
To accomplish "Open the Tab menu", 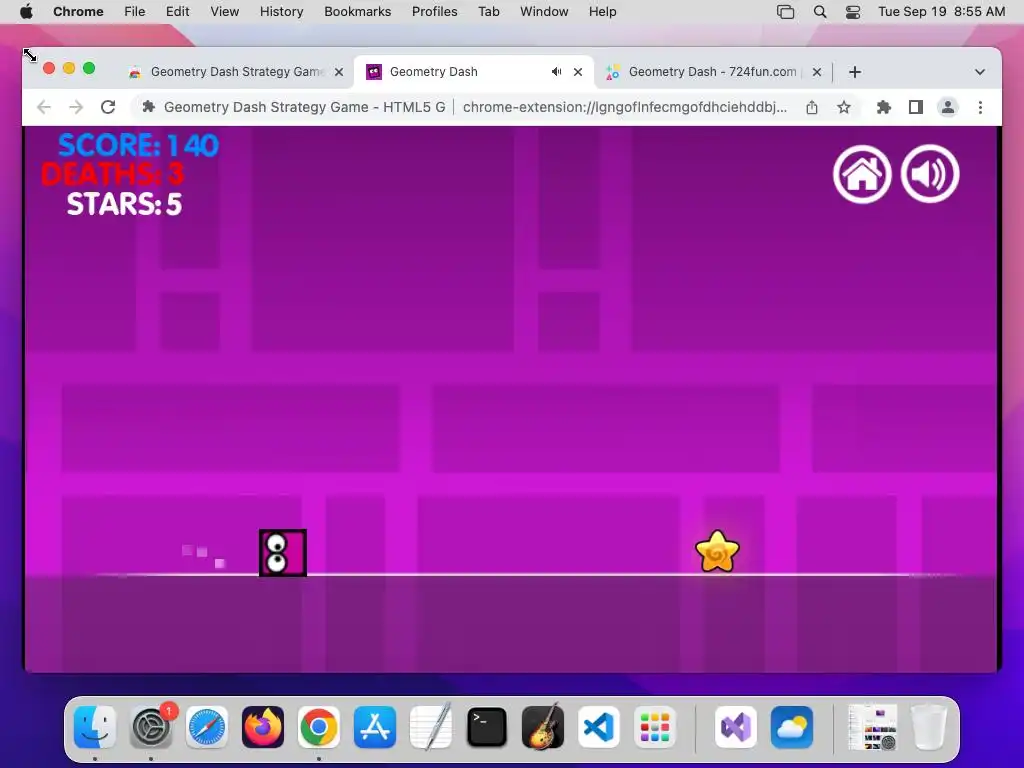I will click(x=488, y=12).
